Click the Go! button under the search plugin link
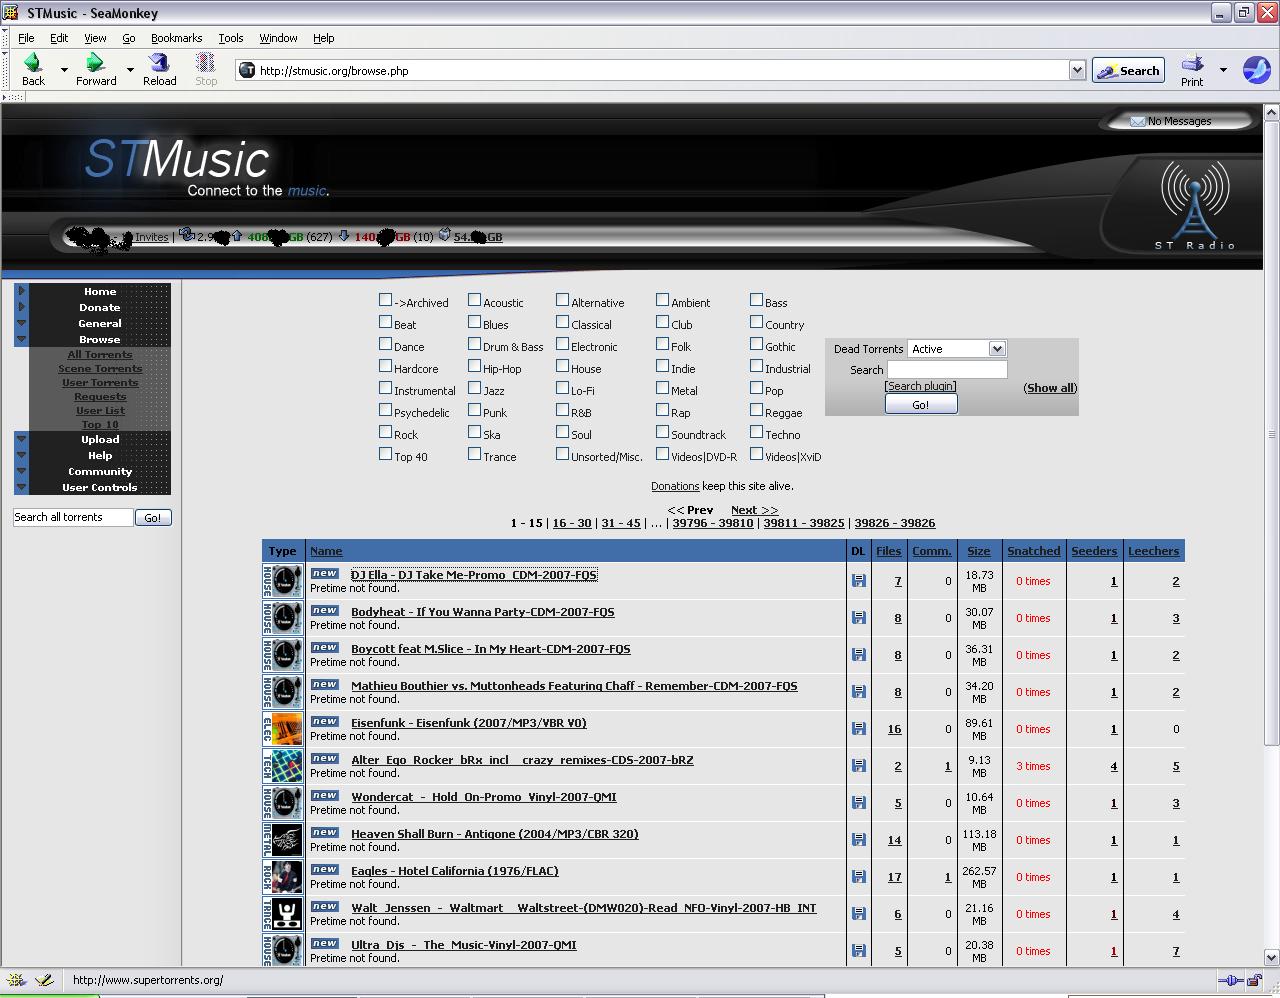1280x998 pixels. [921, 404]
